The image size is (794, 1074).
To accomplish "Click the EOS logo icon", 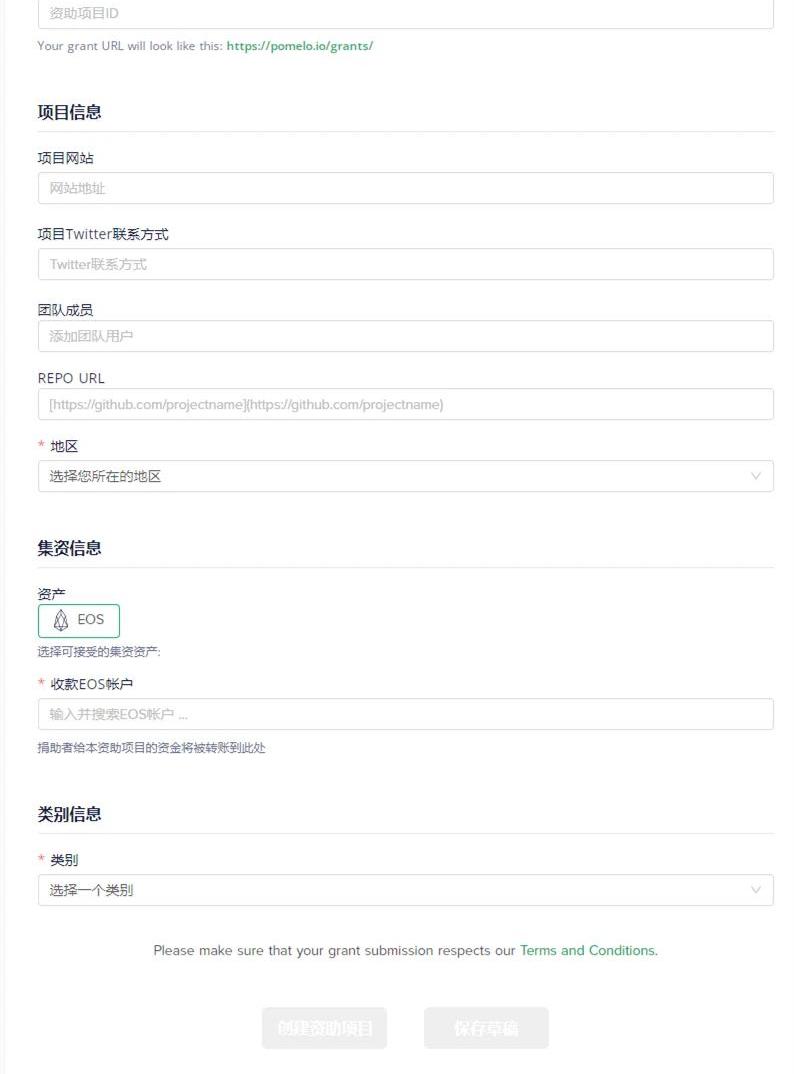I will pyautogui.click(x=61, y=620).
